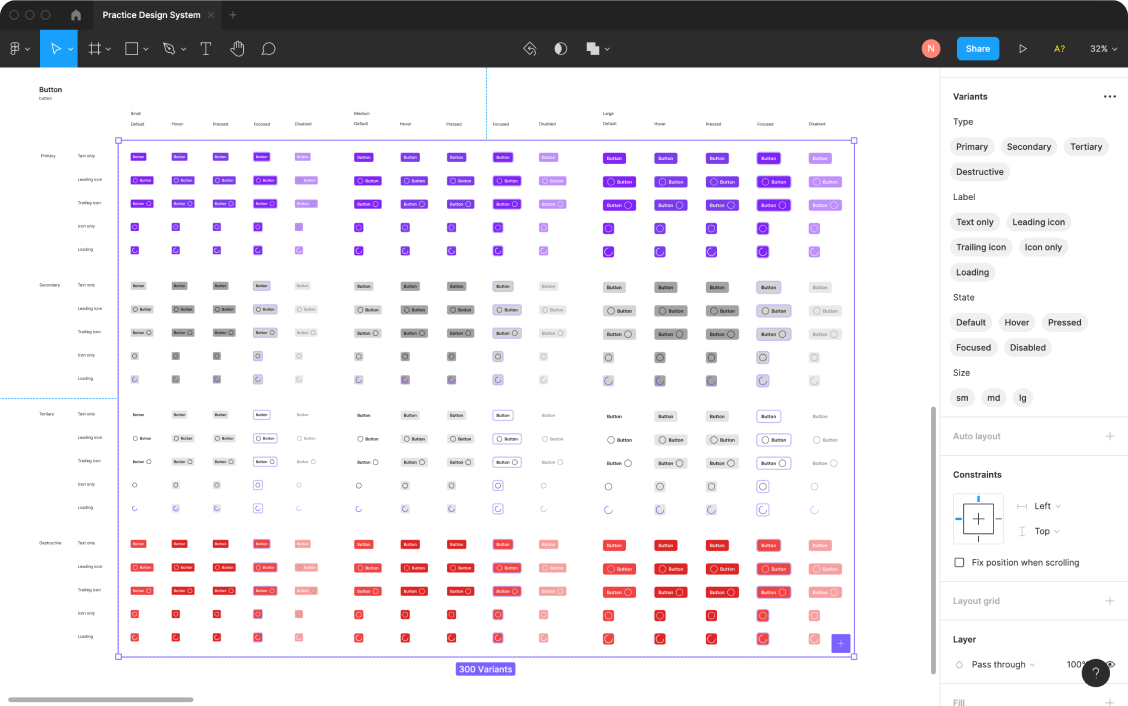The image size is (1128, 706).
Task: Click the missing fonts warning icon
Action: [1059, 48]
